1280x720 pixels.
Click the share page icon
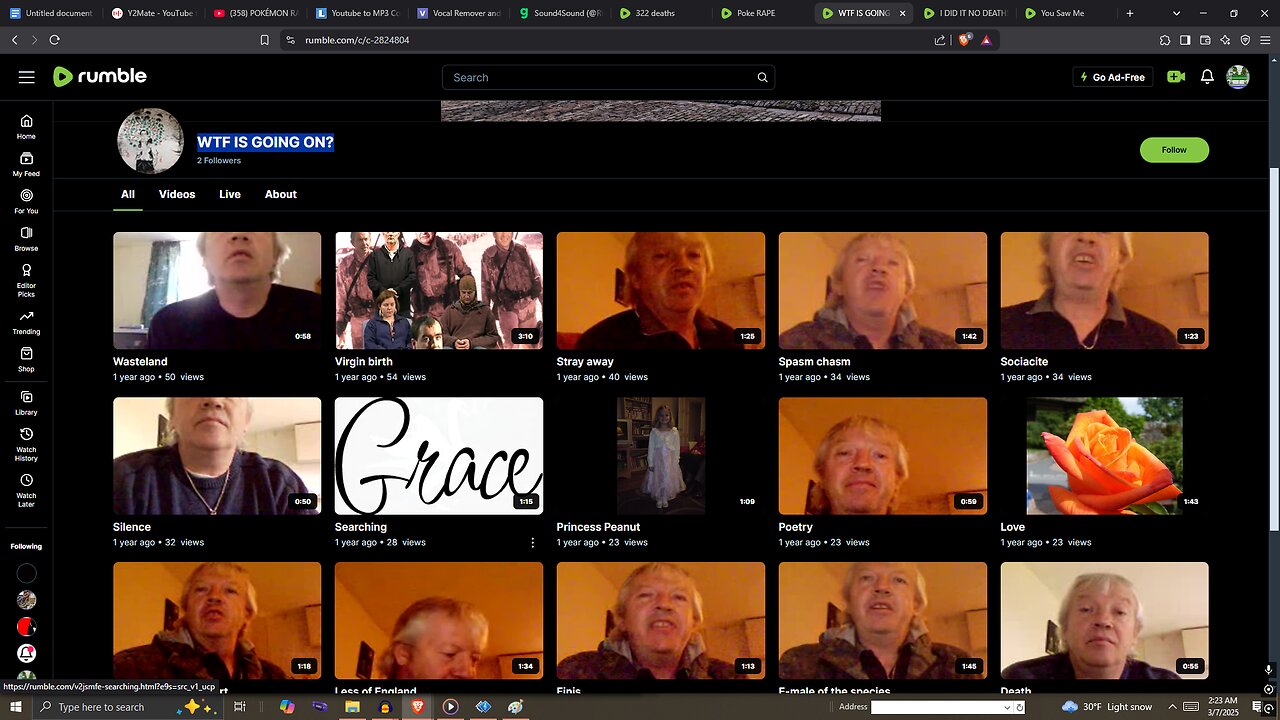coord(940,40)
